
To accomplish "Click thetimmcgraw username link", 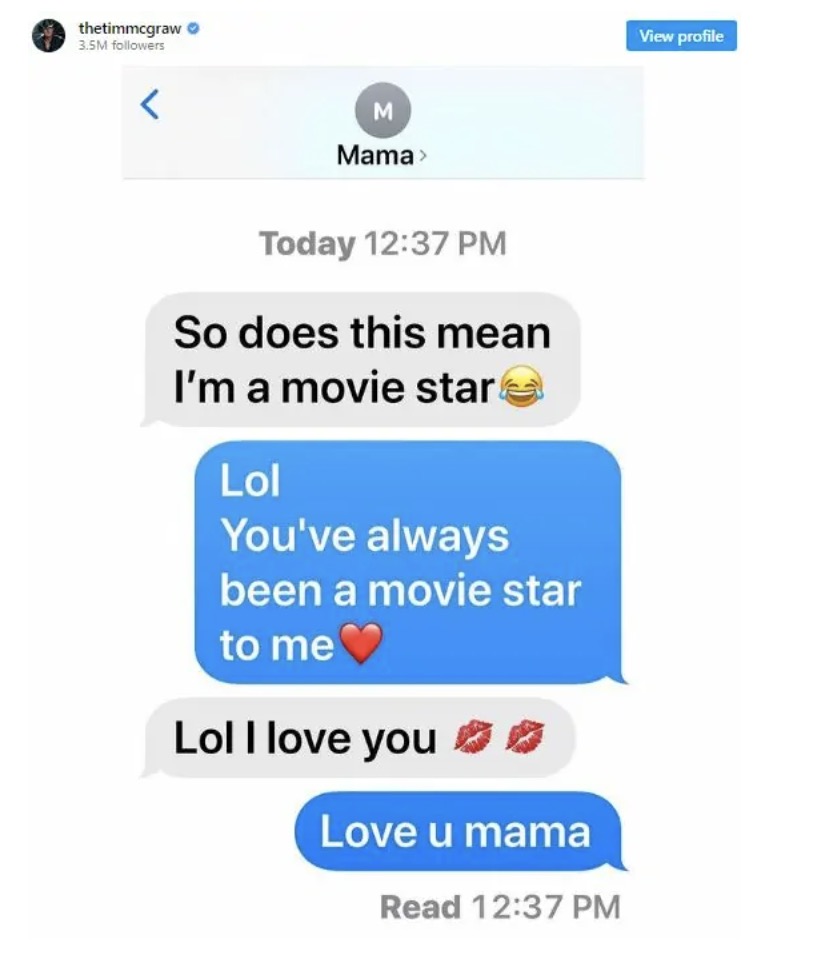I will pyautogui.click(x=130, y=28).
